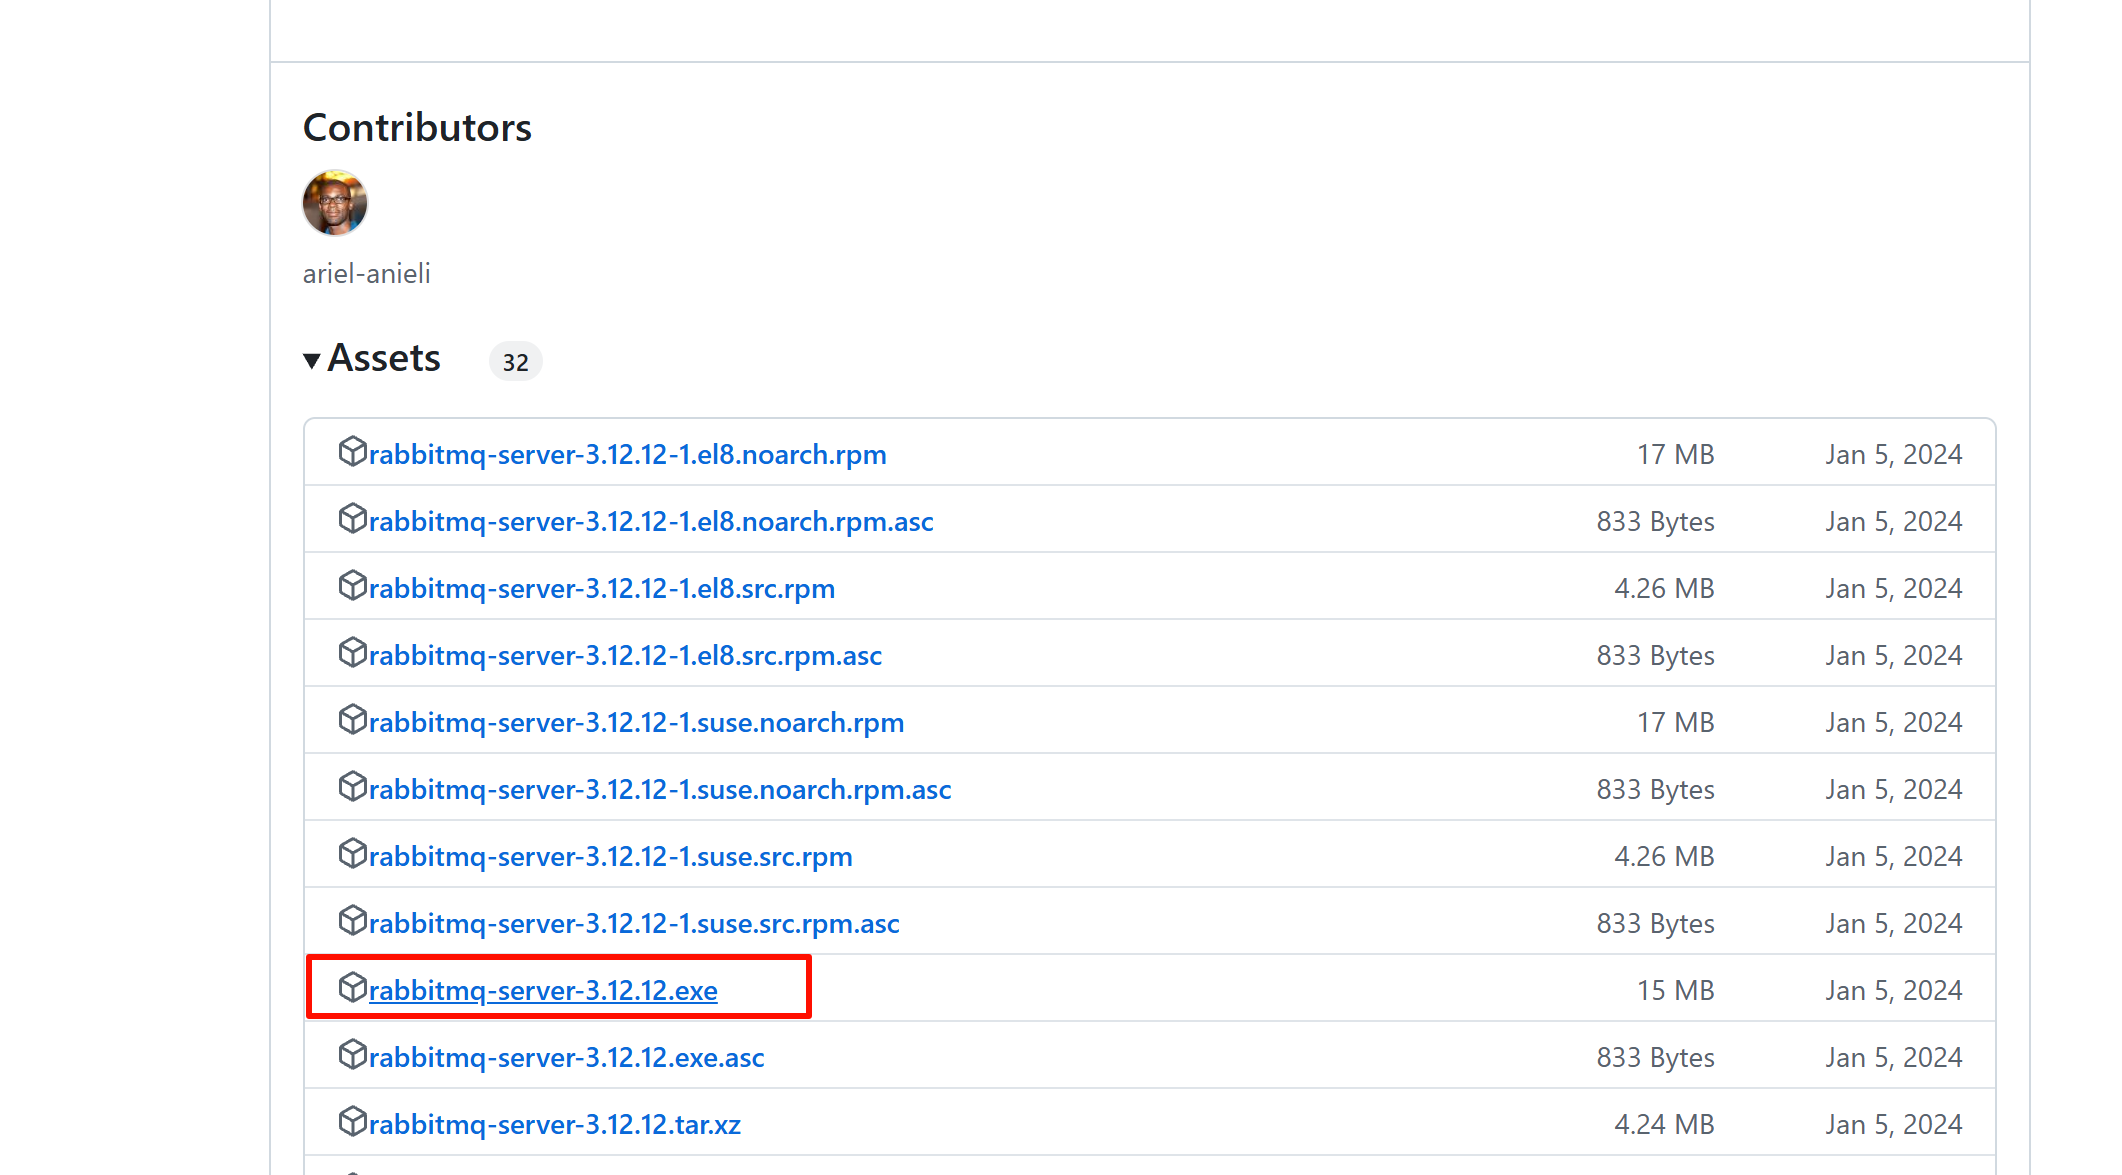Click package icon beside el8.src.rpm.asc
This screenshot has height=1175, width=2122.
click(352, 653)
